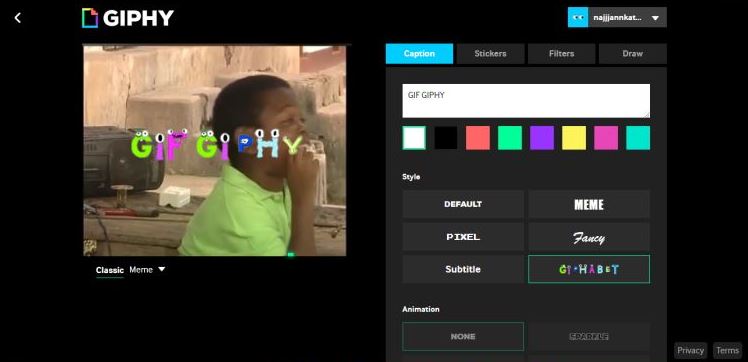748x362 pixels.
Task: Select the Sparkle animation option
Action: (x=589, y=337)
